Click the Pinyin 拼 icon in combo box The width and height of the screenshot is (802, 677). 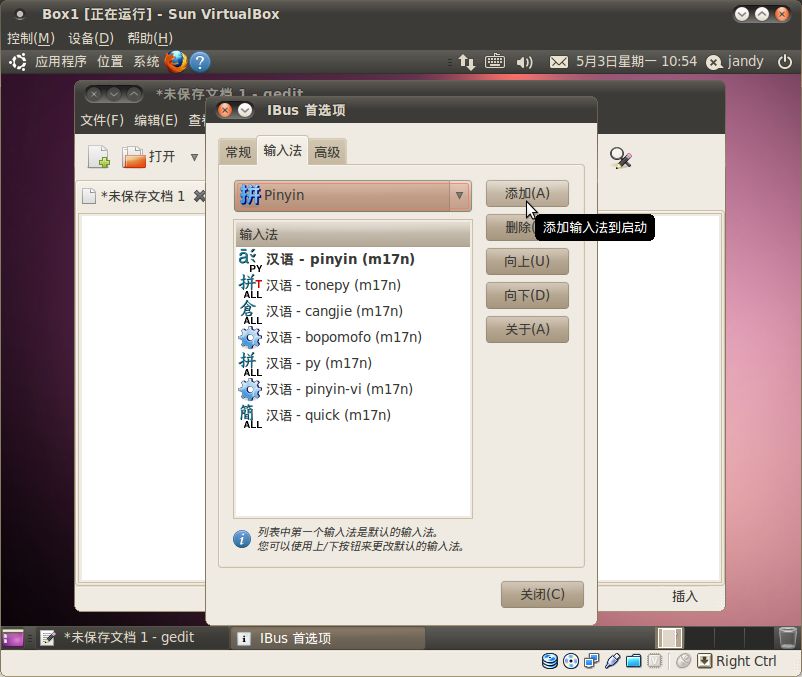coord(250,195)
